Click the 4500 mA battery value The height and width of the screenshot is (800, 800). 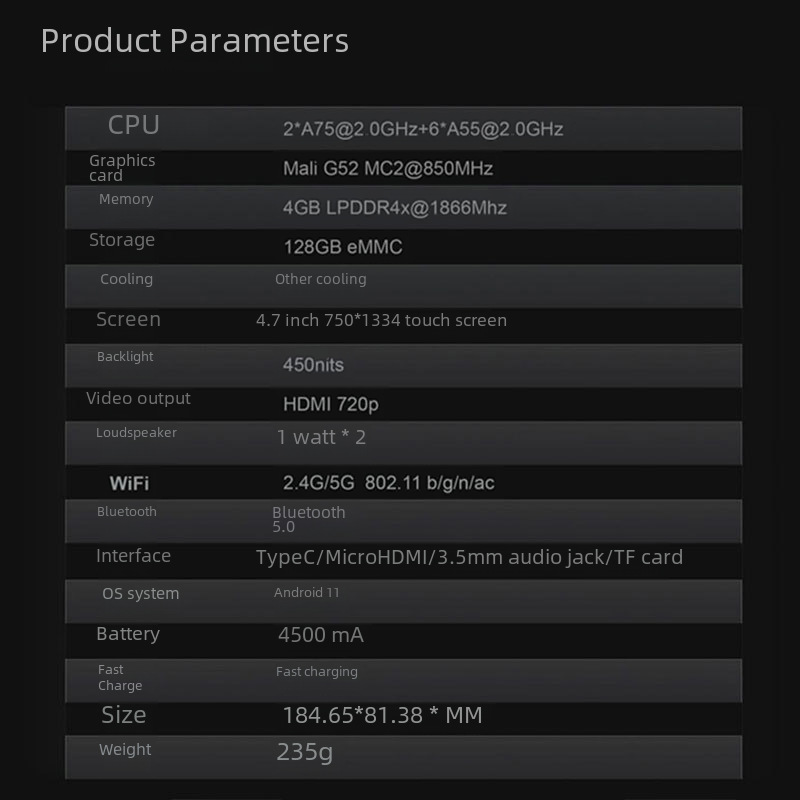[x=320, y=635]
